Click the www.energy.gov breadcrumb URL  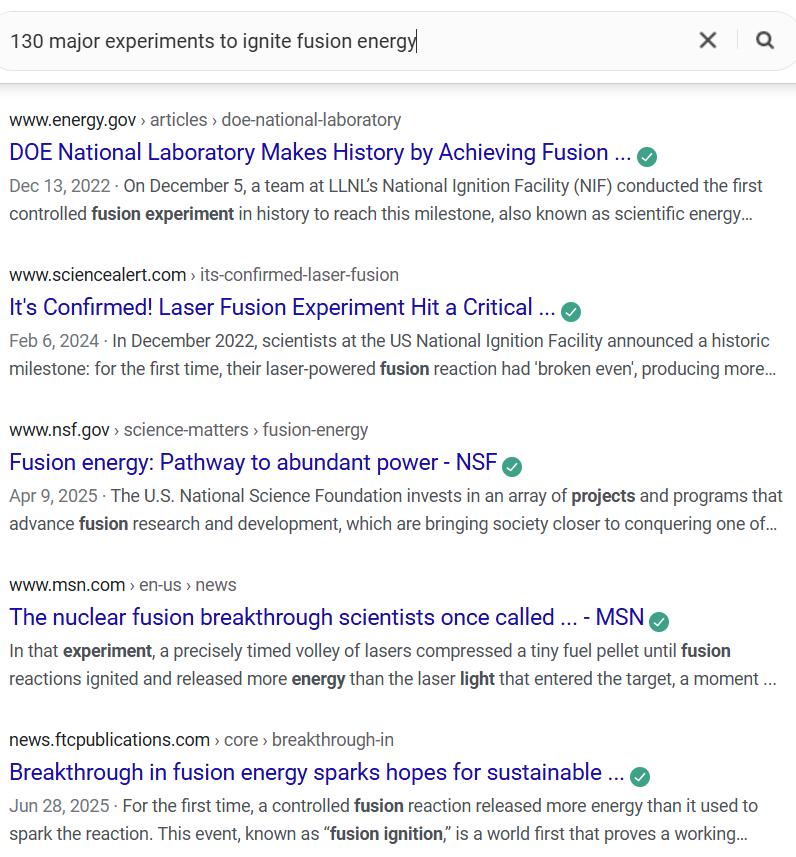(x=72, y=120)
